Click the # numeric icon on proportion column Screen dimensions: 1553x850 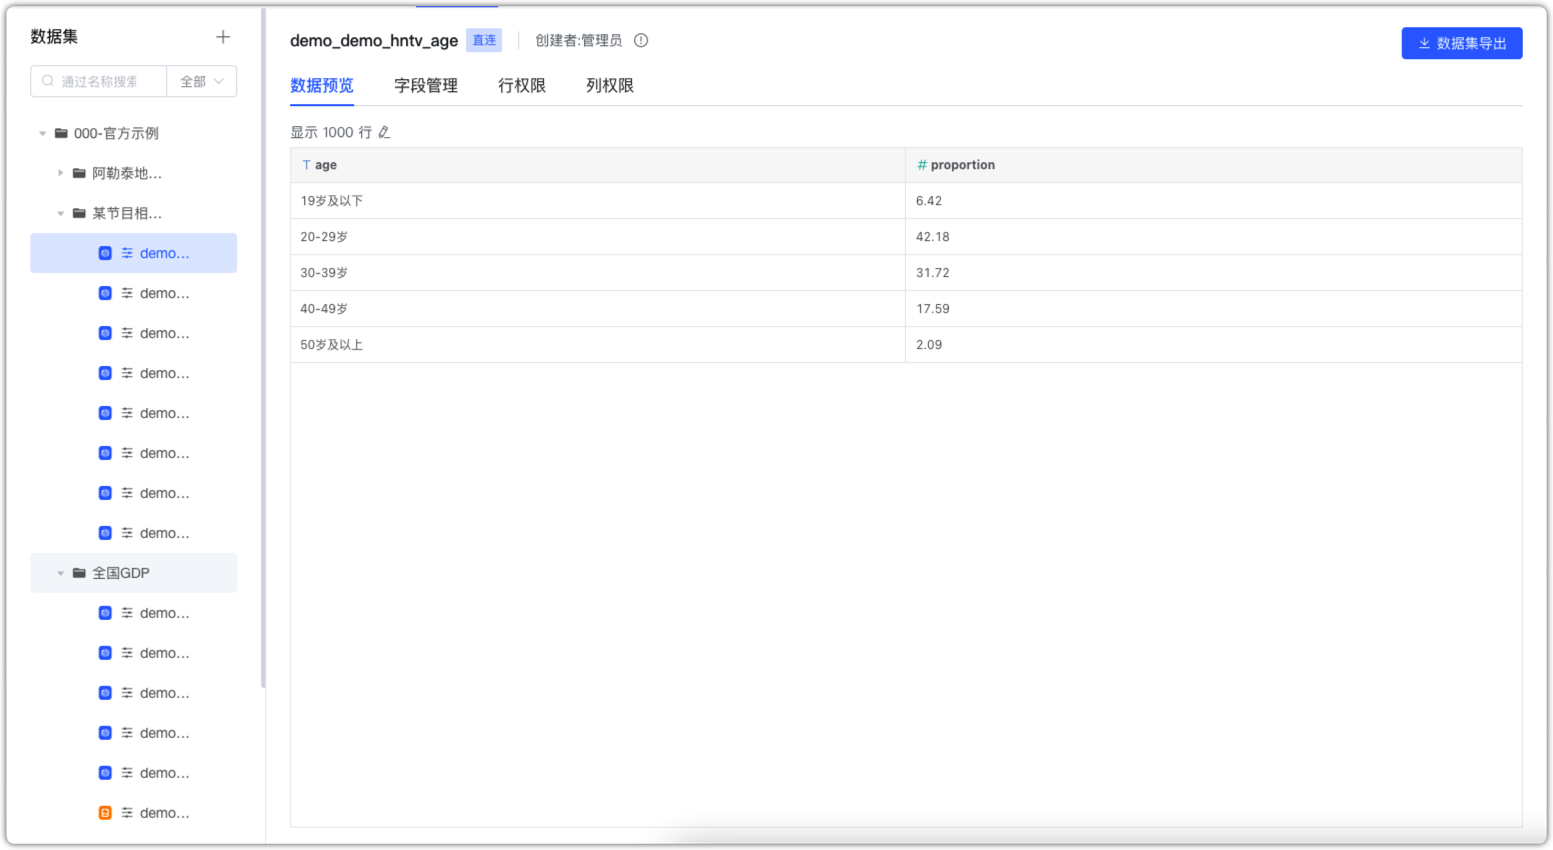tap(921, 164)
